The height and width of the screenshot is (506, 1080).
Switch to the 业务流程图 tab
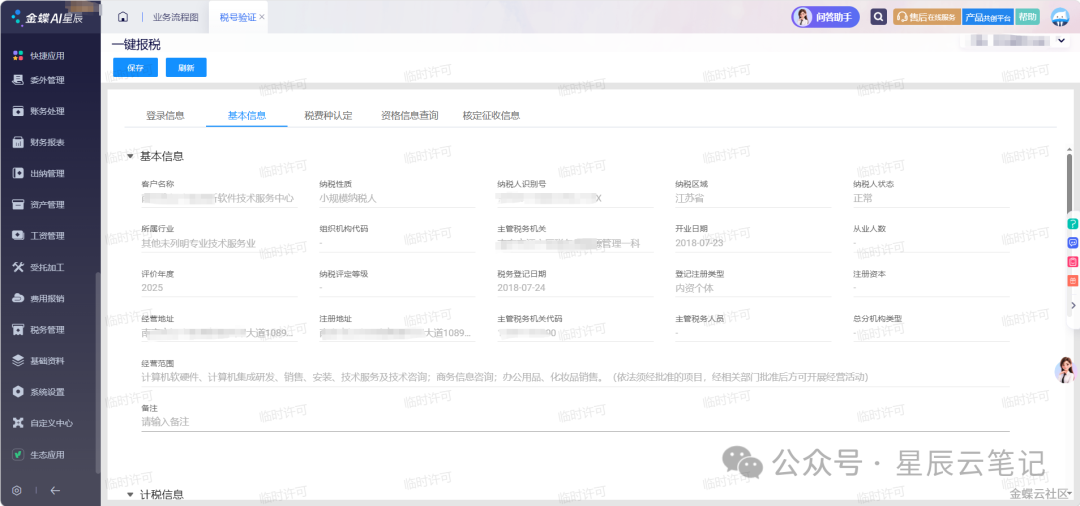(174, 17)
